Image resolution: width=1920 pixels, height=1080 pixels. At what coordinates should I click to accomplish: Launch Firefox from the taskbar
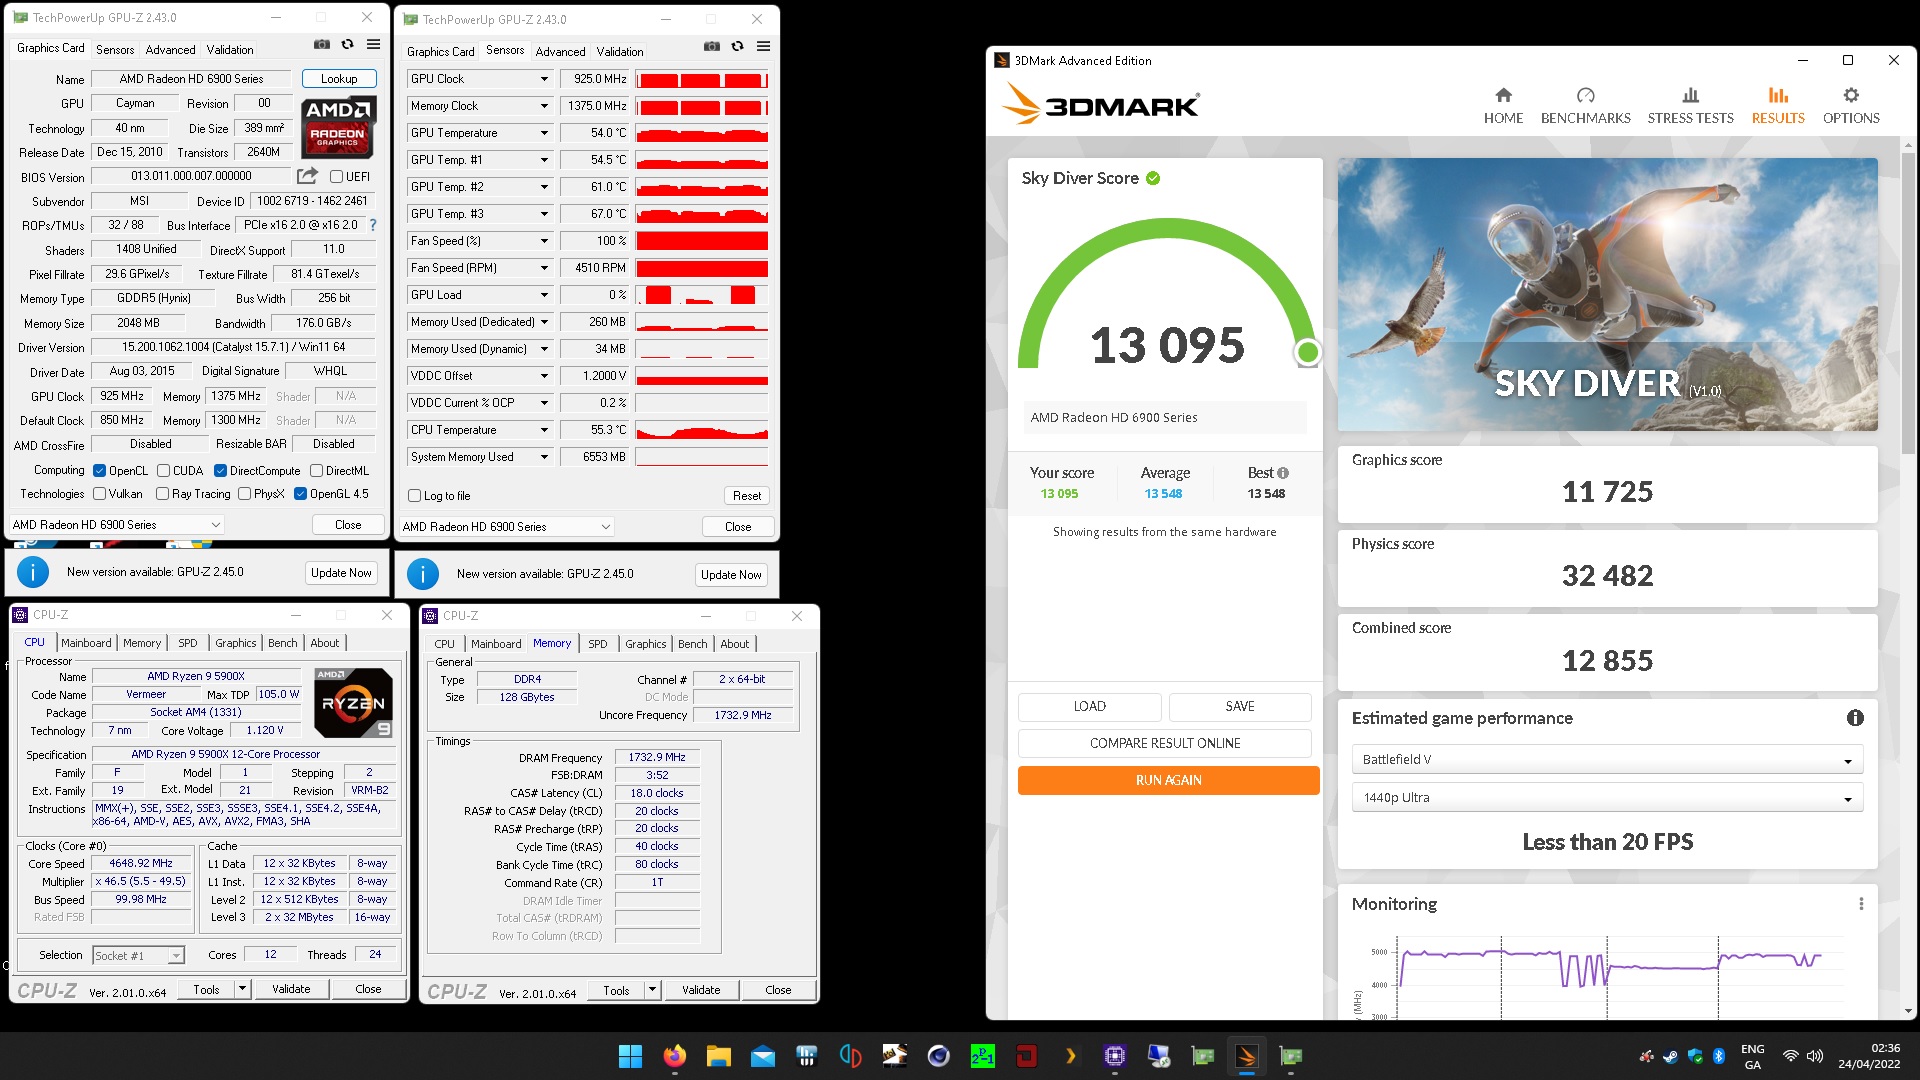675,1056
